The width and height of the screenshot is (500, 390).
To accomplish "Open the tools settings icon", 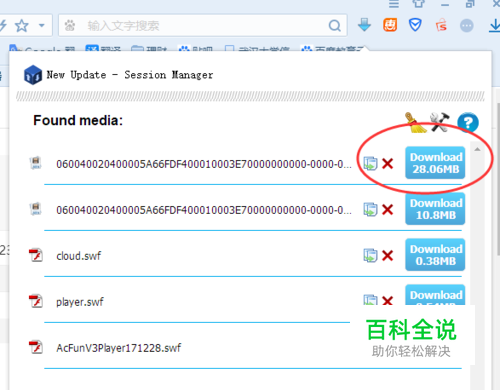I will click(439, 122).
